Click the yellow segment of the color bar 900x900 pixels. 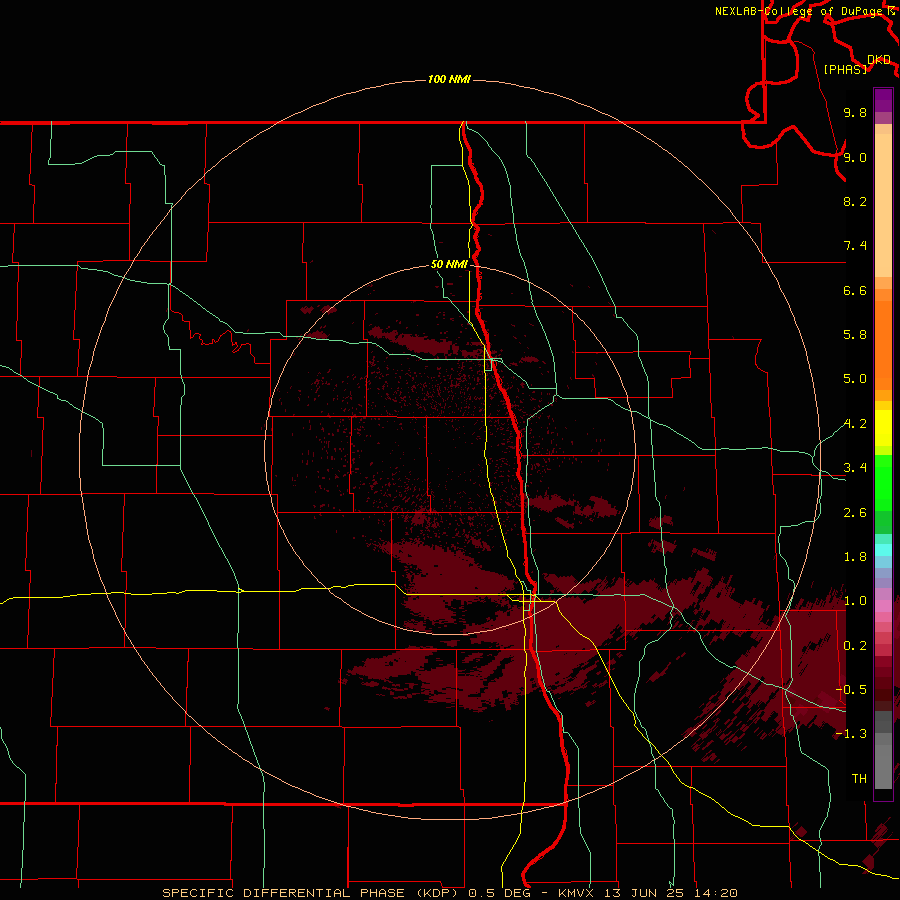pos(883,427)
